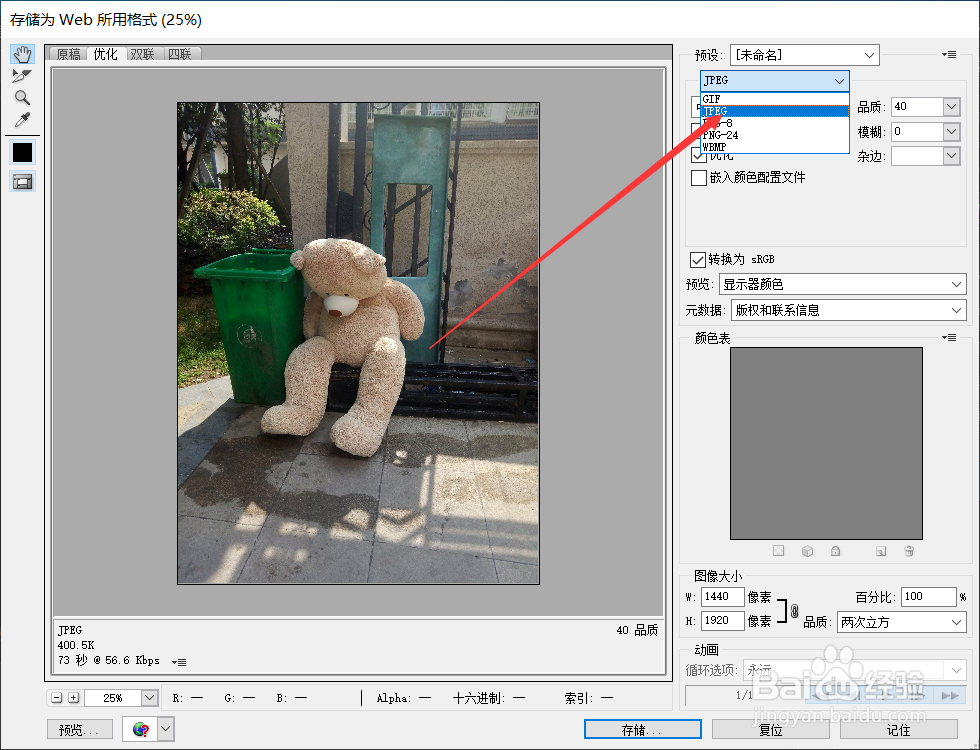980x750 pixels.
Task: Click the 73 秒 @ 56.6 Kbps text
Action: coord(109,661)
